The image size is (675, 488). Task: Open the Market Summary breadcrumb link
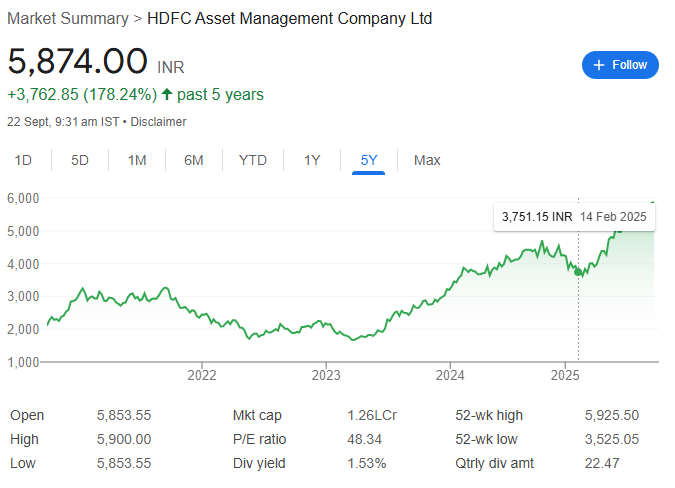[68, 19]
